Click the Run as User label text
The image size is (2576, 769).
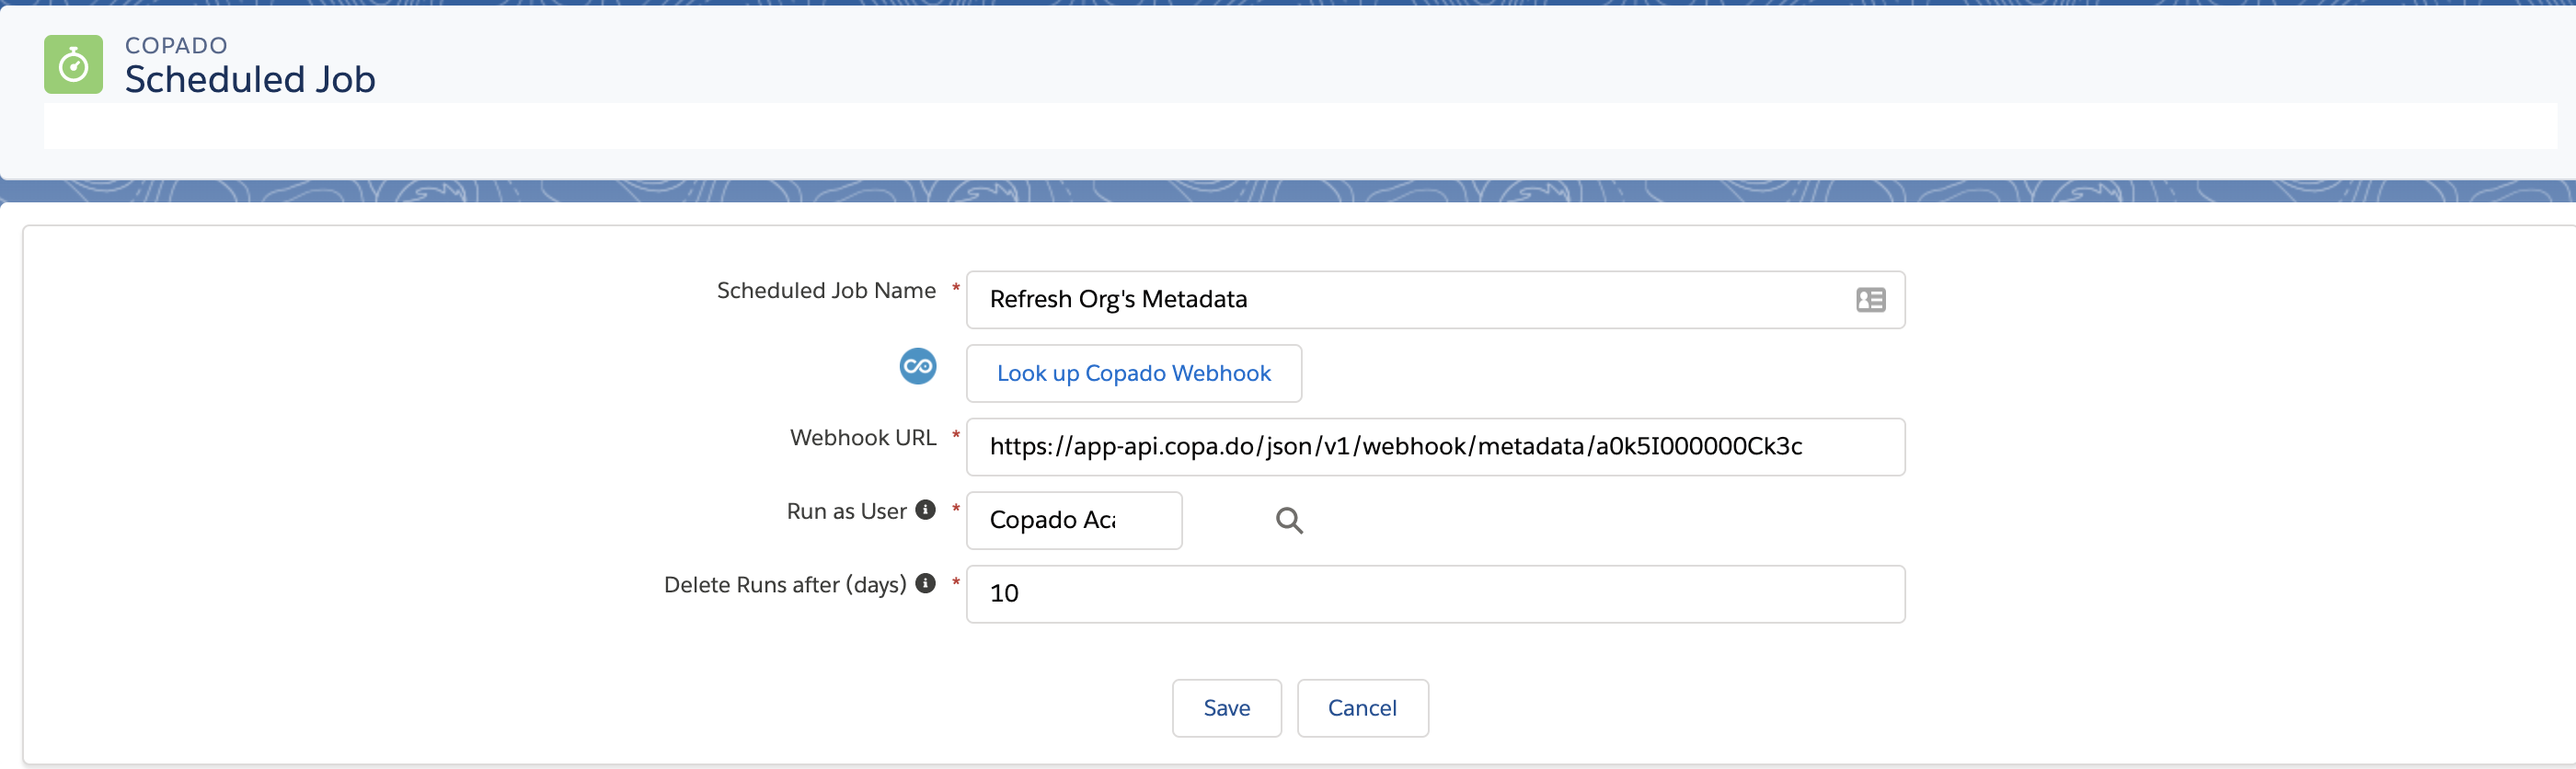[845, 512]
